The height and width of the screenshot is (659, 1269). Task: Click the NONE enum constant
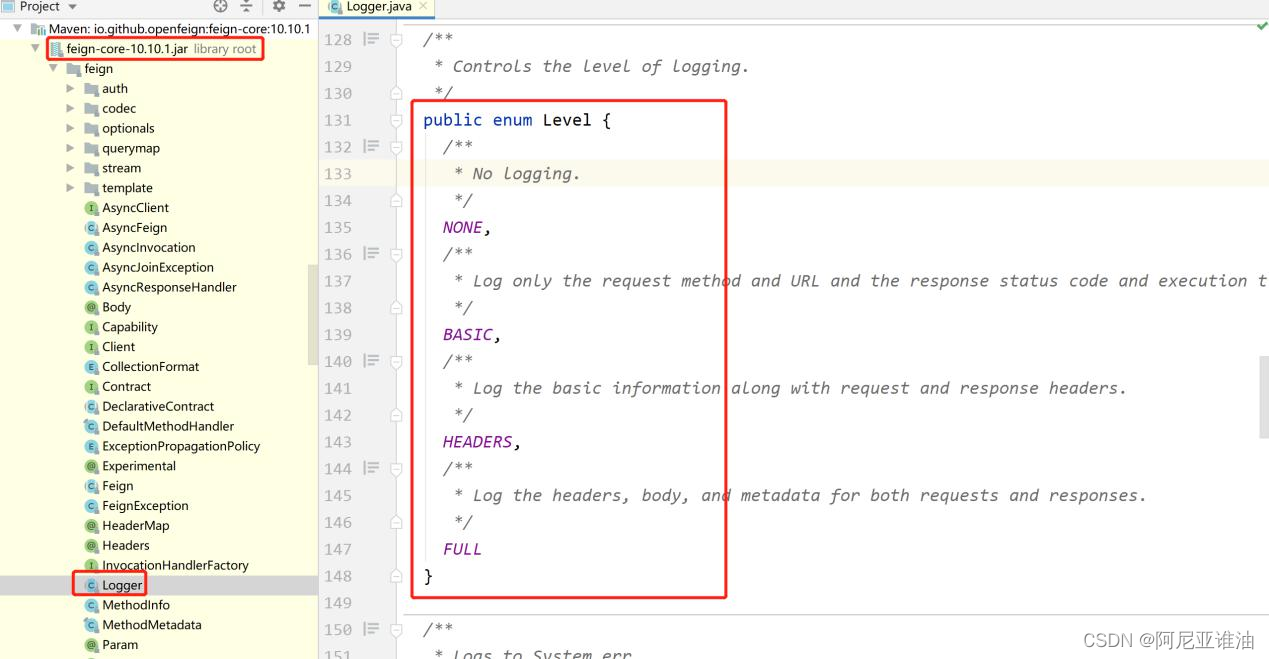click(463, 227)
